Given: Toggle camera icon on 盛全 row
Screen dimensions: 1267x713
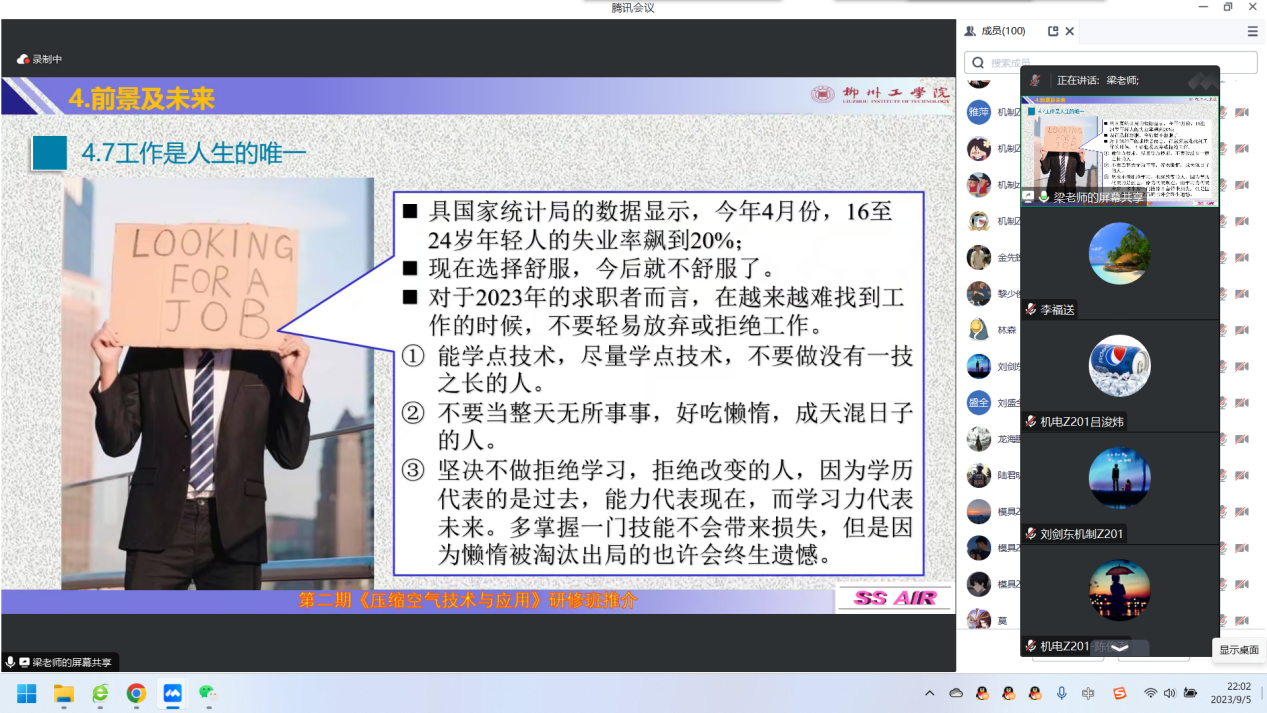Looking at the screenshot, I should [x=1242, y=403].
